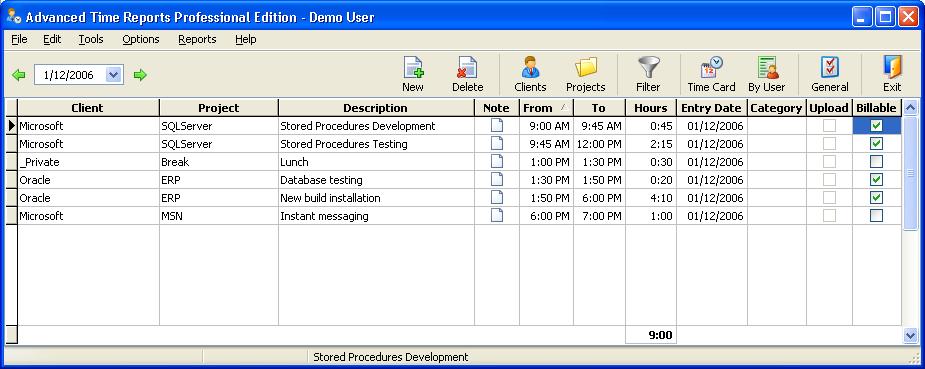Check Upload box for Instant messaging row
The image size is (925, 369).
click(x=829, y=216)
